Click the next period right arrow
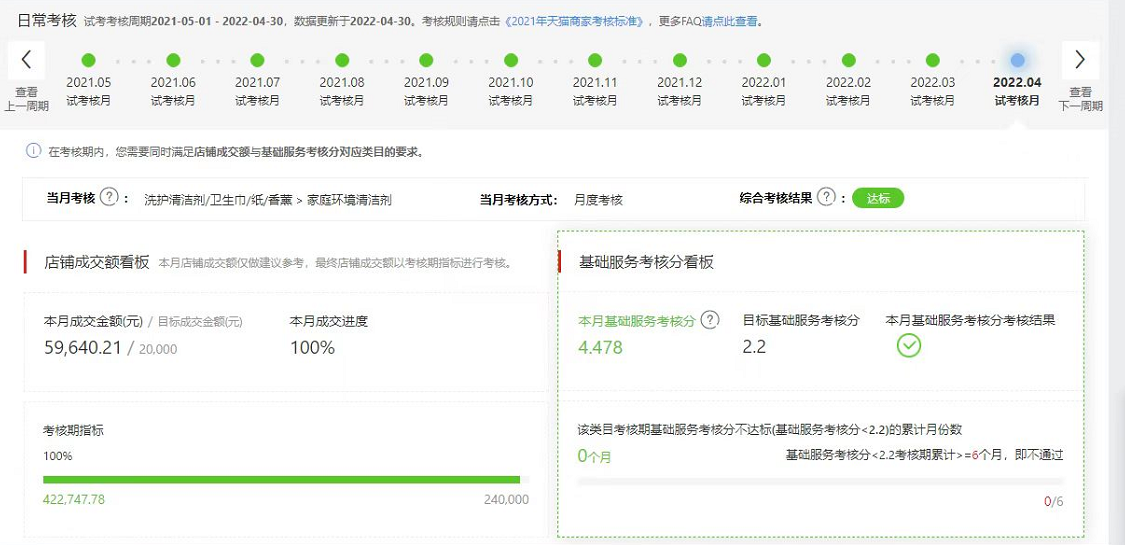This screenshot has width=1125, height=545. [x=1080, y=60]
